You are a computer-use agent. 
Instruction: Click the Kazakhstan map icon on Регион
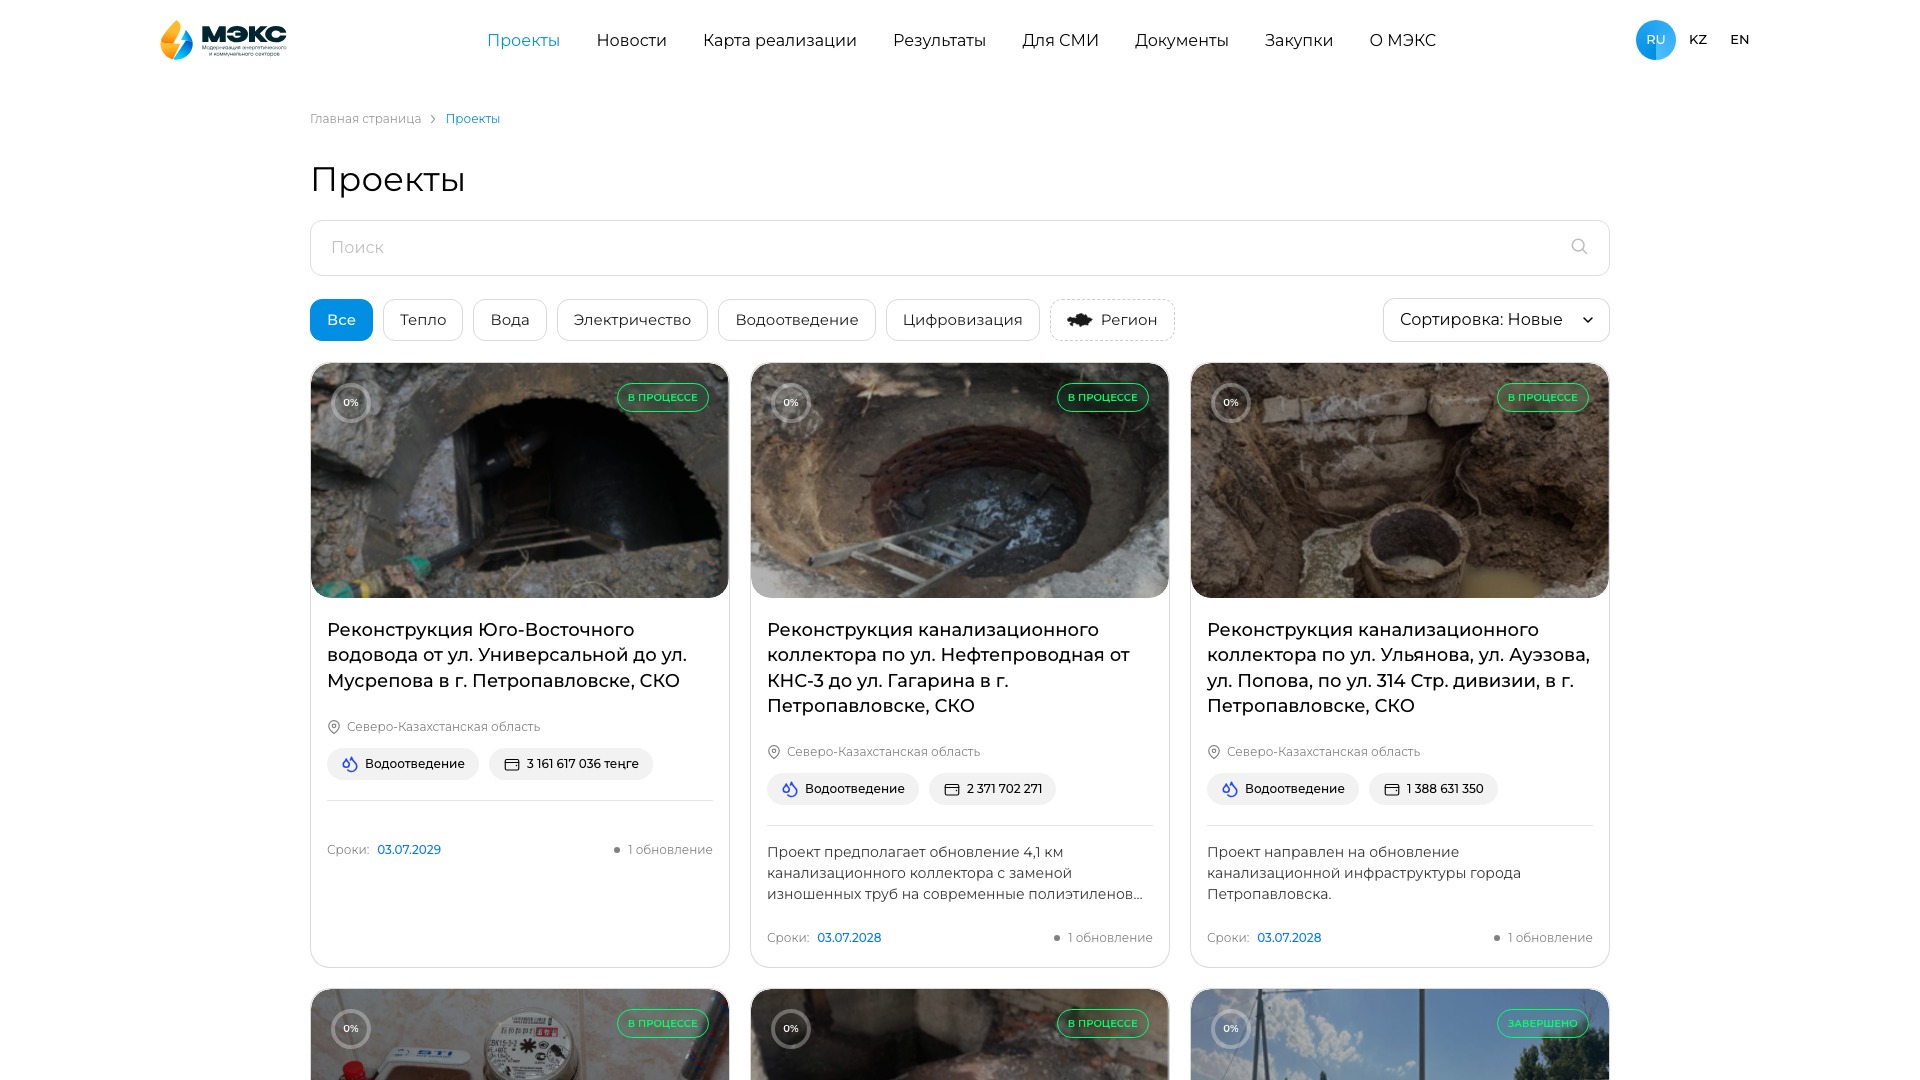(x=1079, y=320)
